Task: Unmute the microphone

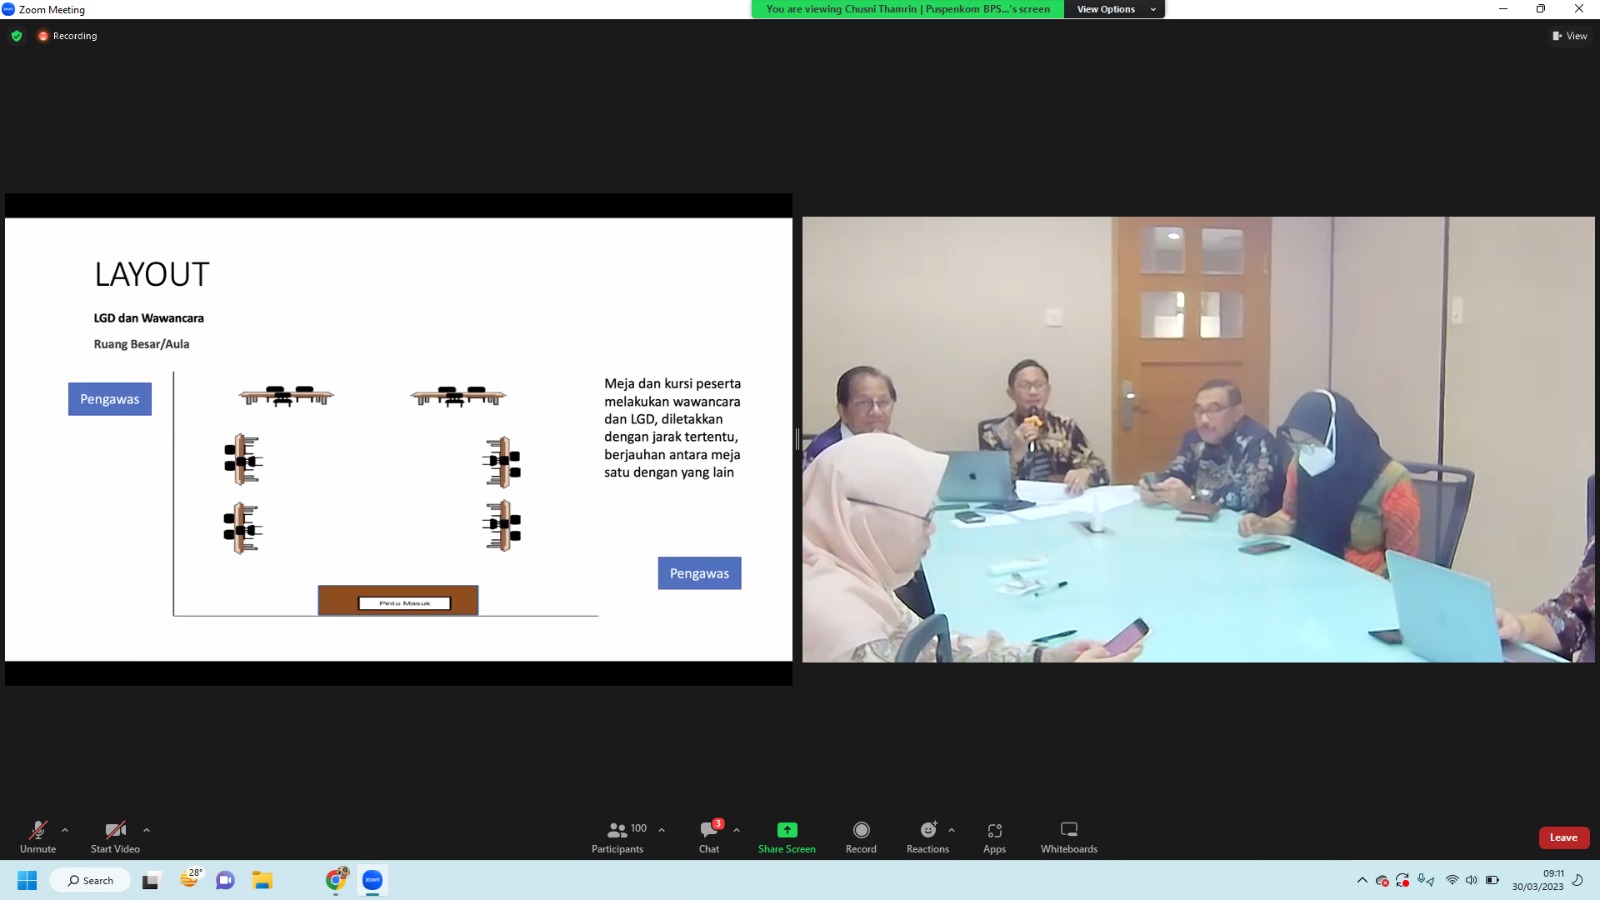Action: click(38, 836)
